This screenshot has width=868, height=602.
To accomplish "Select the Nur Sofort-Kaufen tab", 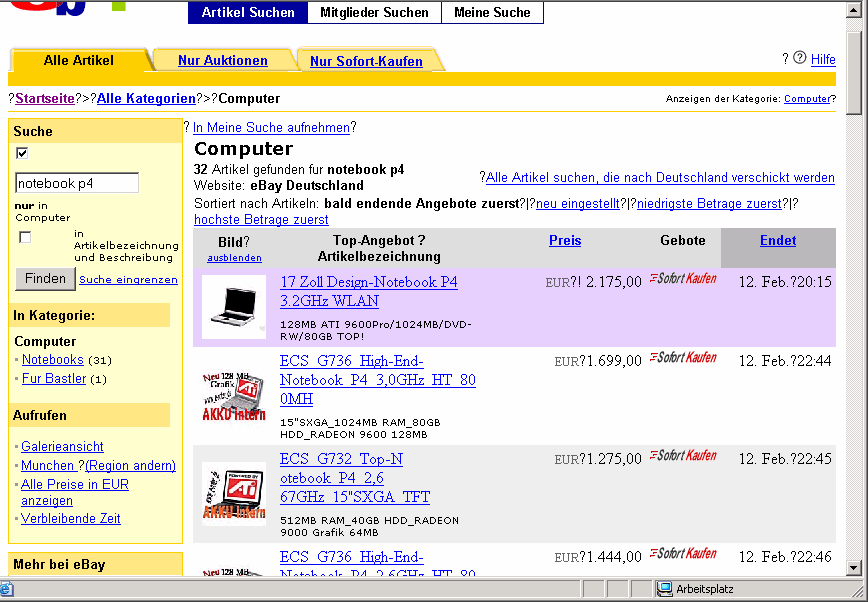I will click(366, 61).
